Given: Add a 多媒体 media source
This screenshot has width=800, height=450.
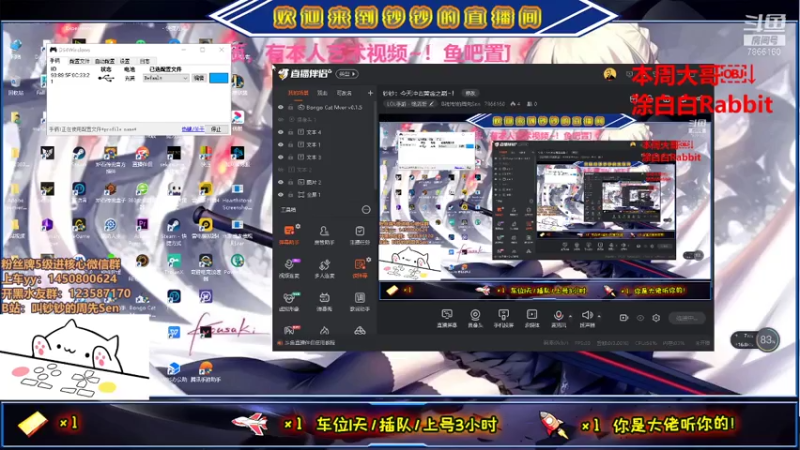Looking at the screenshot, I should coord(532,318).
